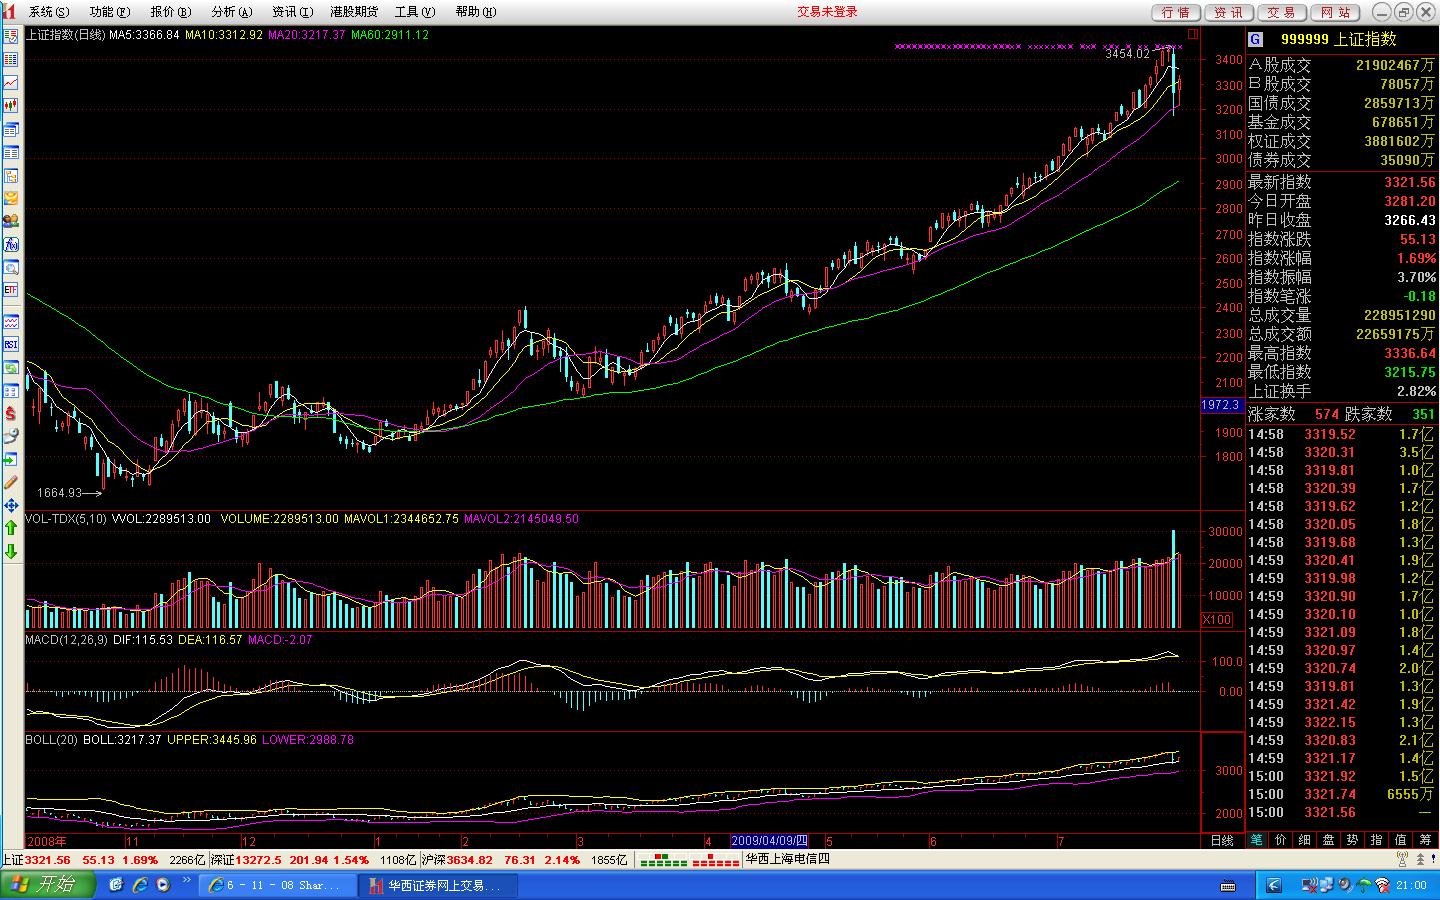The image size is (1440, 900).
Task: Open 功能(F) menu
Action: coord(110,12)
